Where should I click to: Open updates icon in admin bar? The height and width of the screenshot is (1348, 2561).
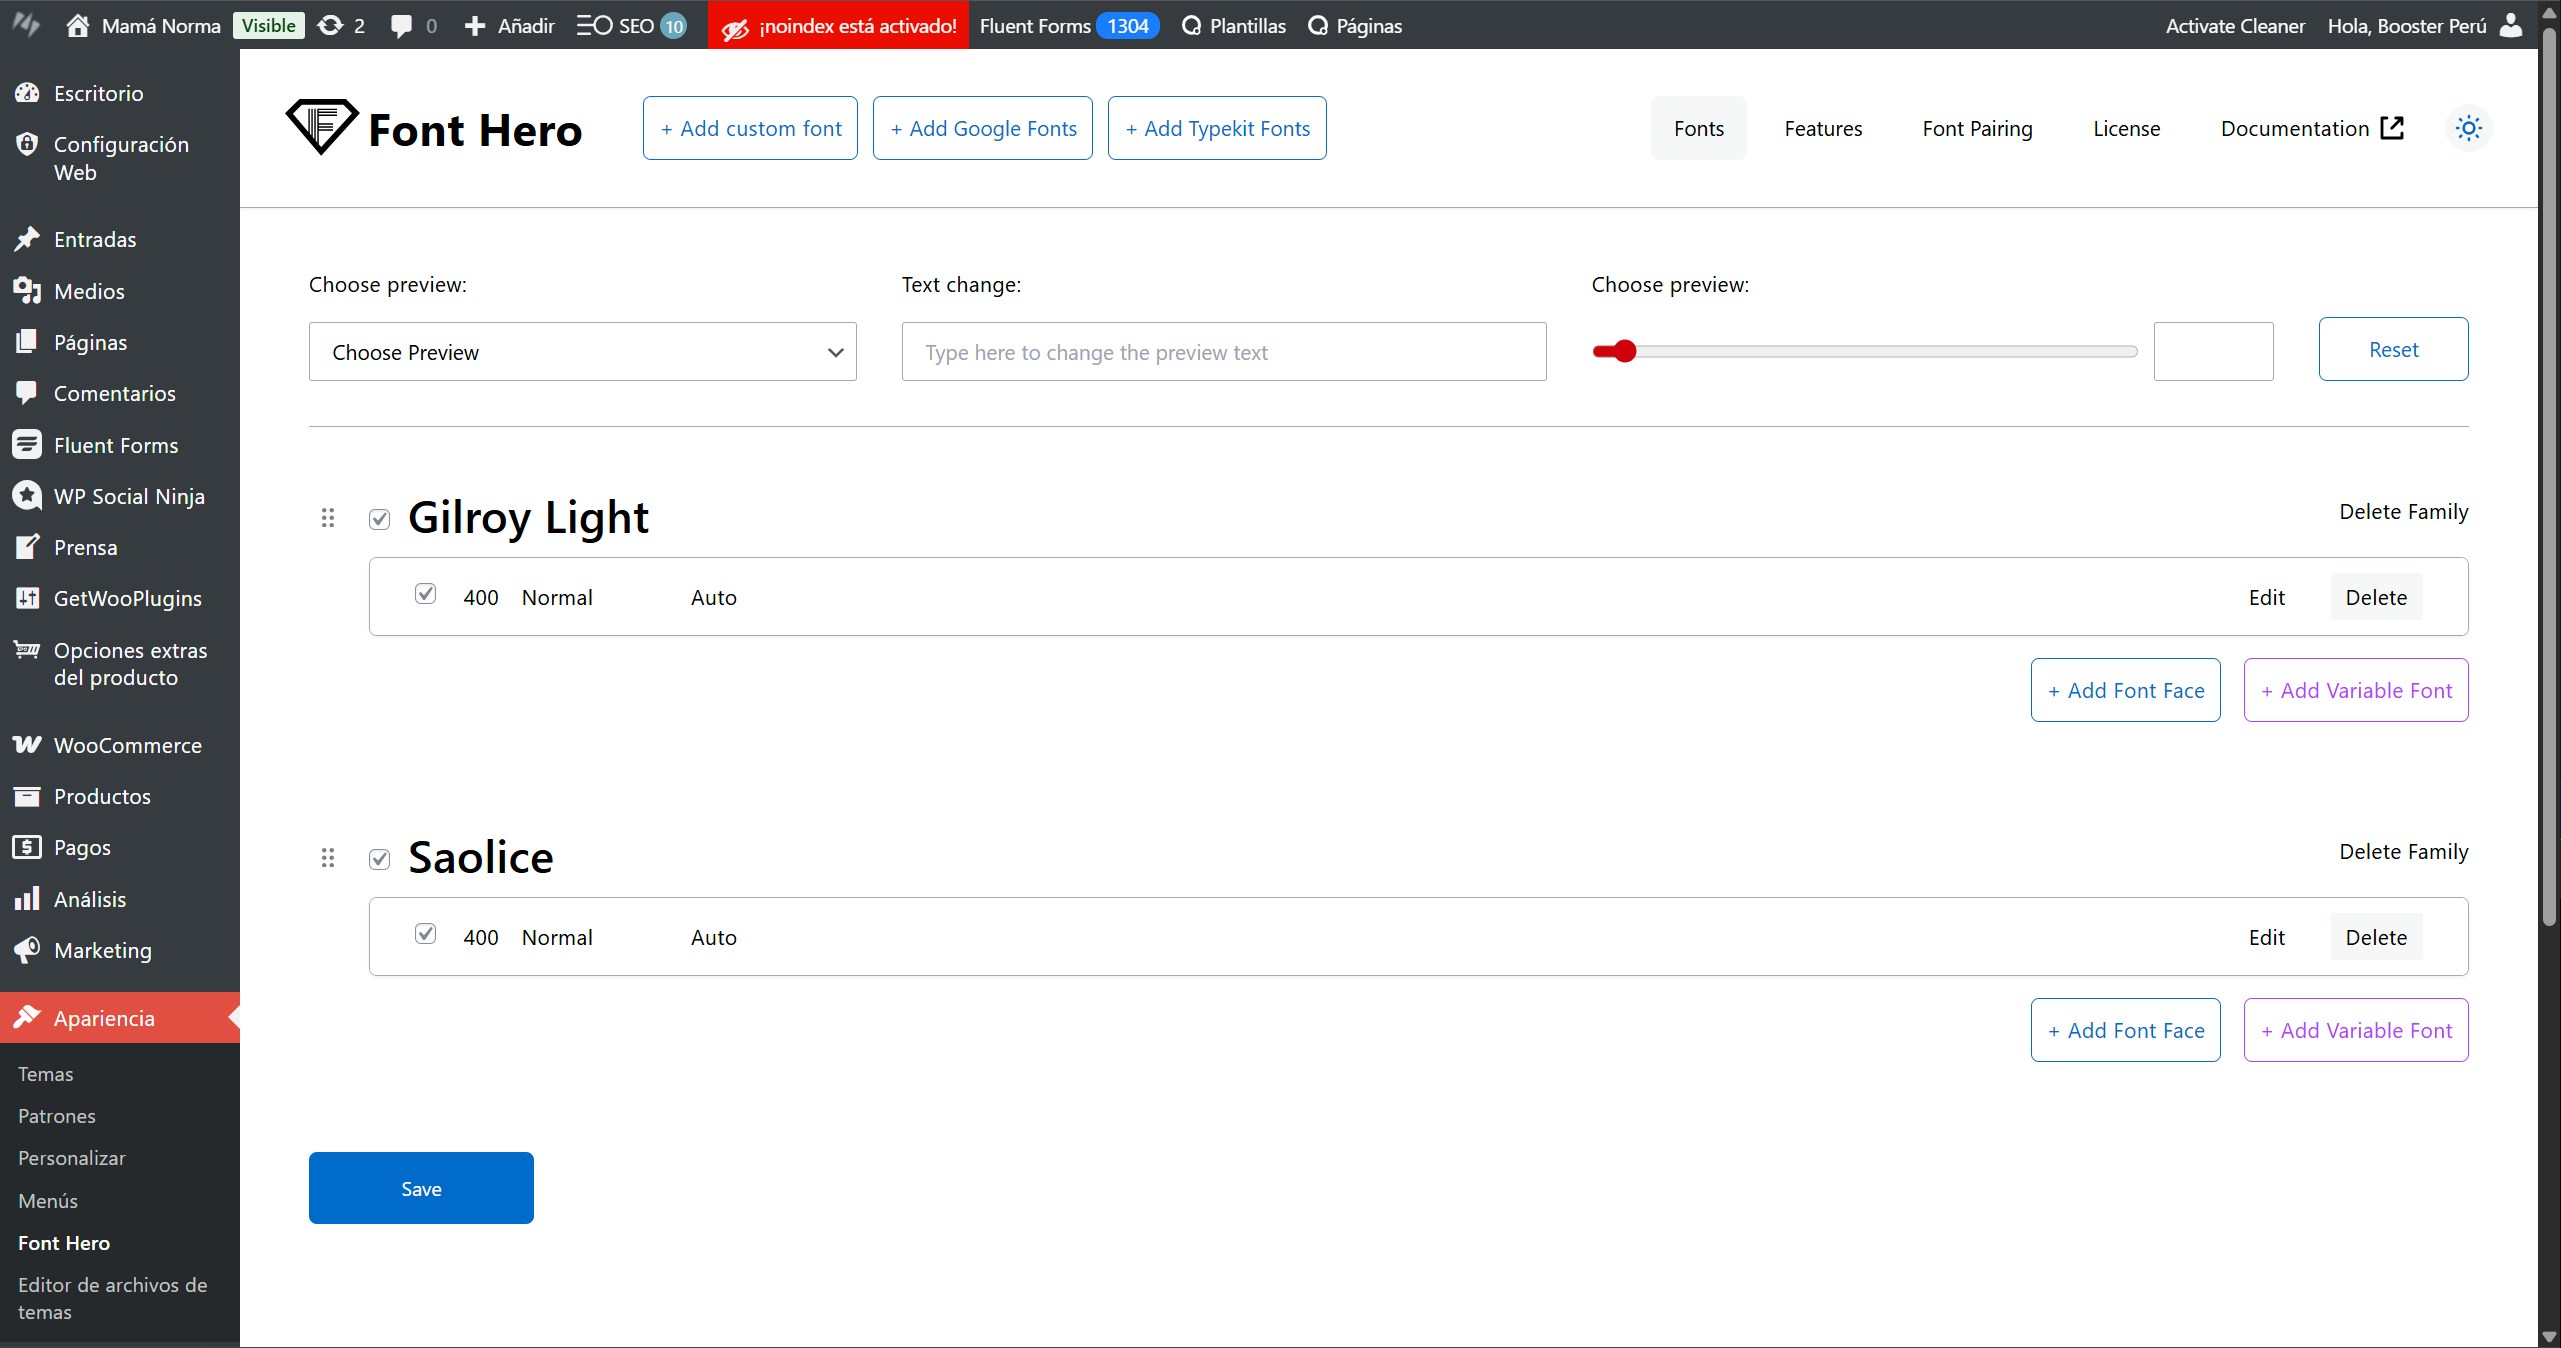[x=330, y=25]
